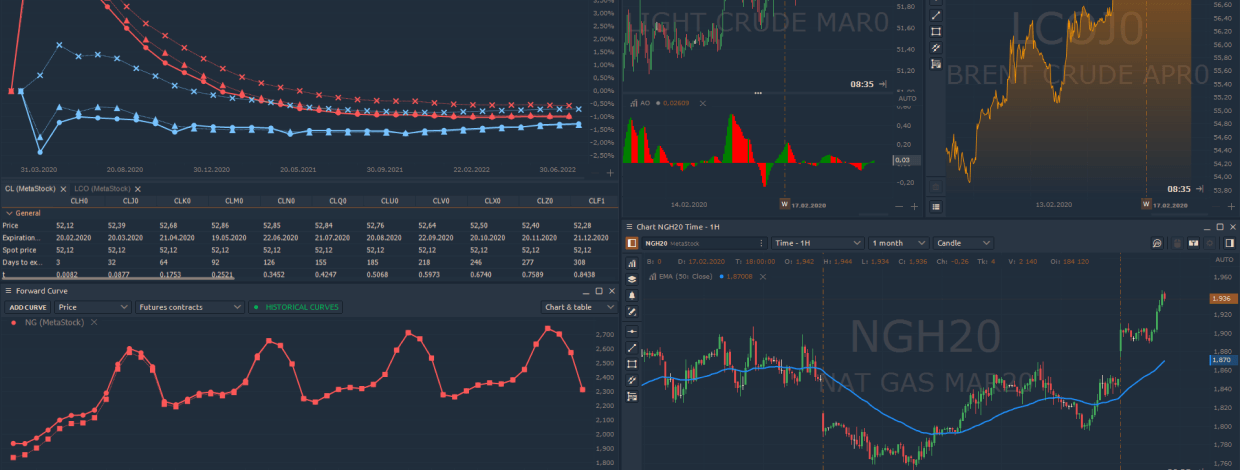Collapse the General section in table

9,213
